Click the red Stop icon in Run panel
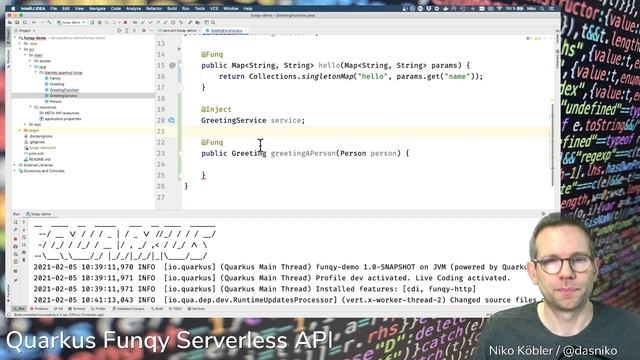 (16, 238)
